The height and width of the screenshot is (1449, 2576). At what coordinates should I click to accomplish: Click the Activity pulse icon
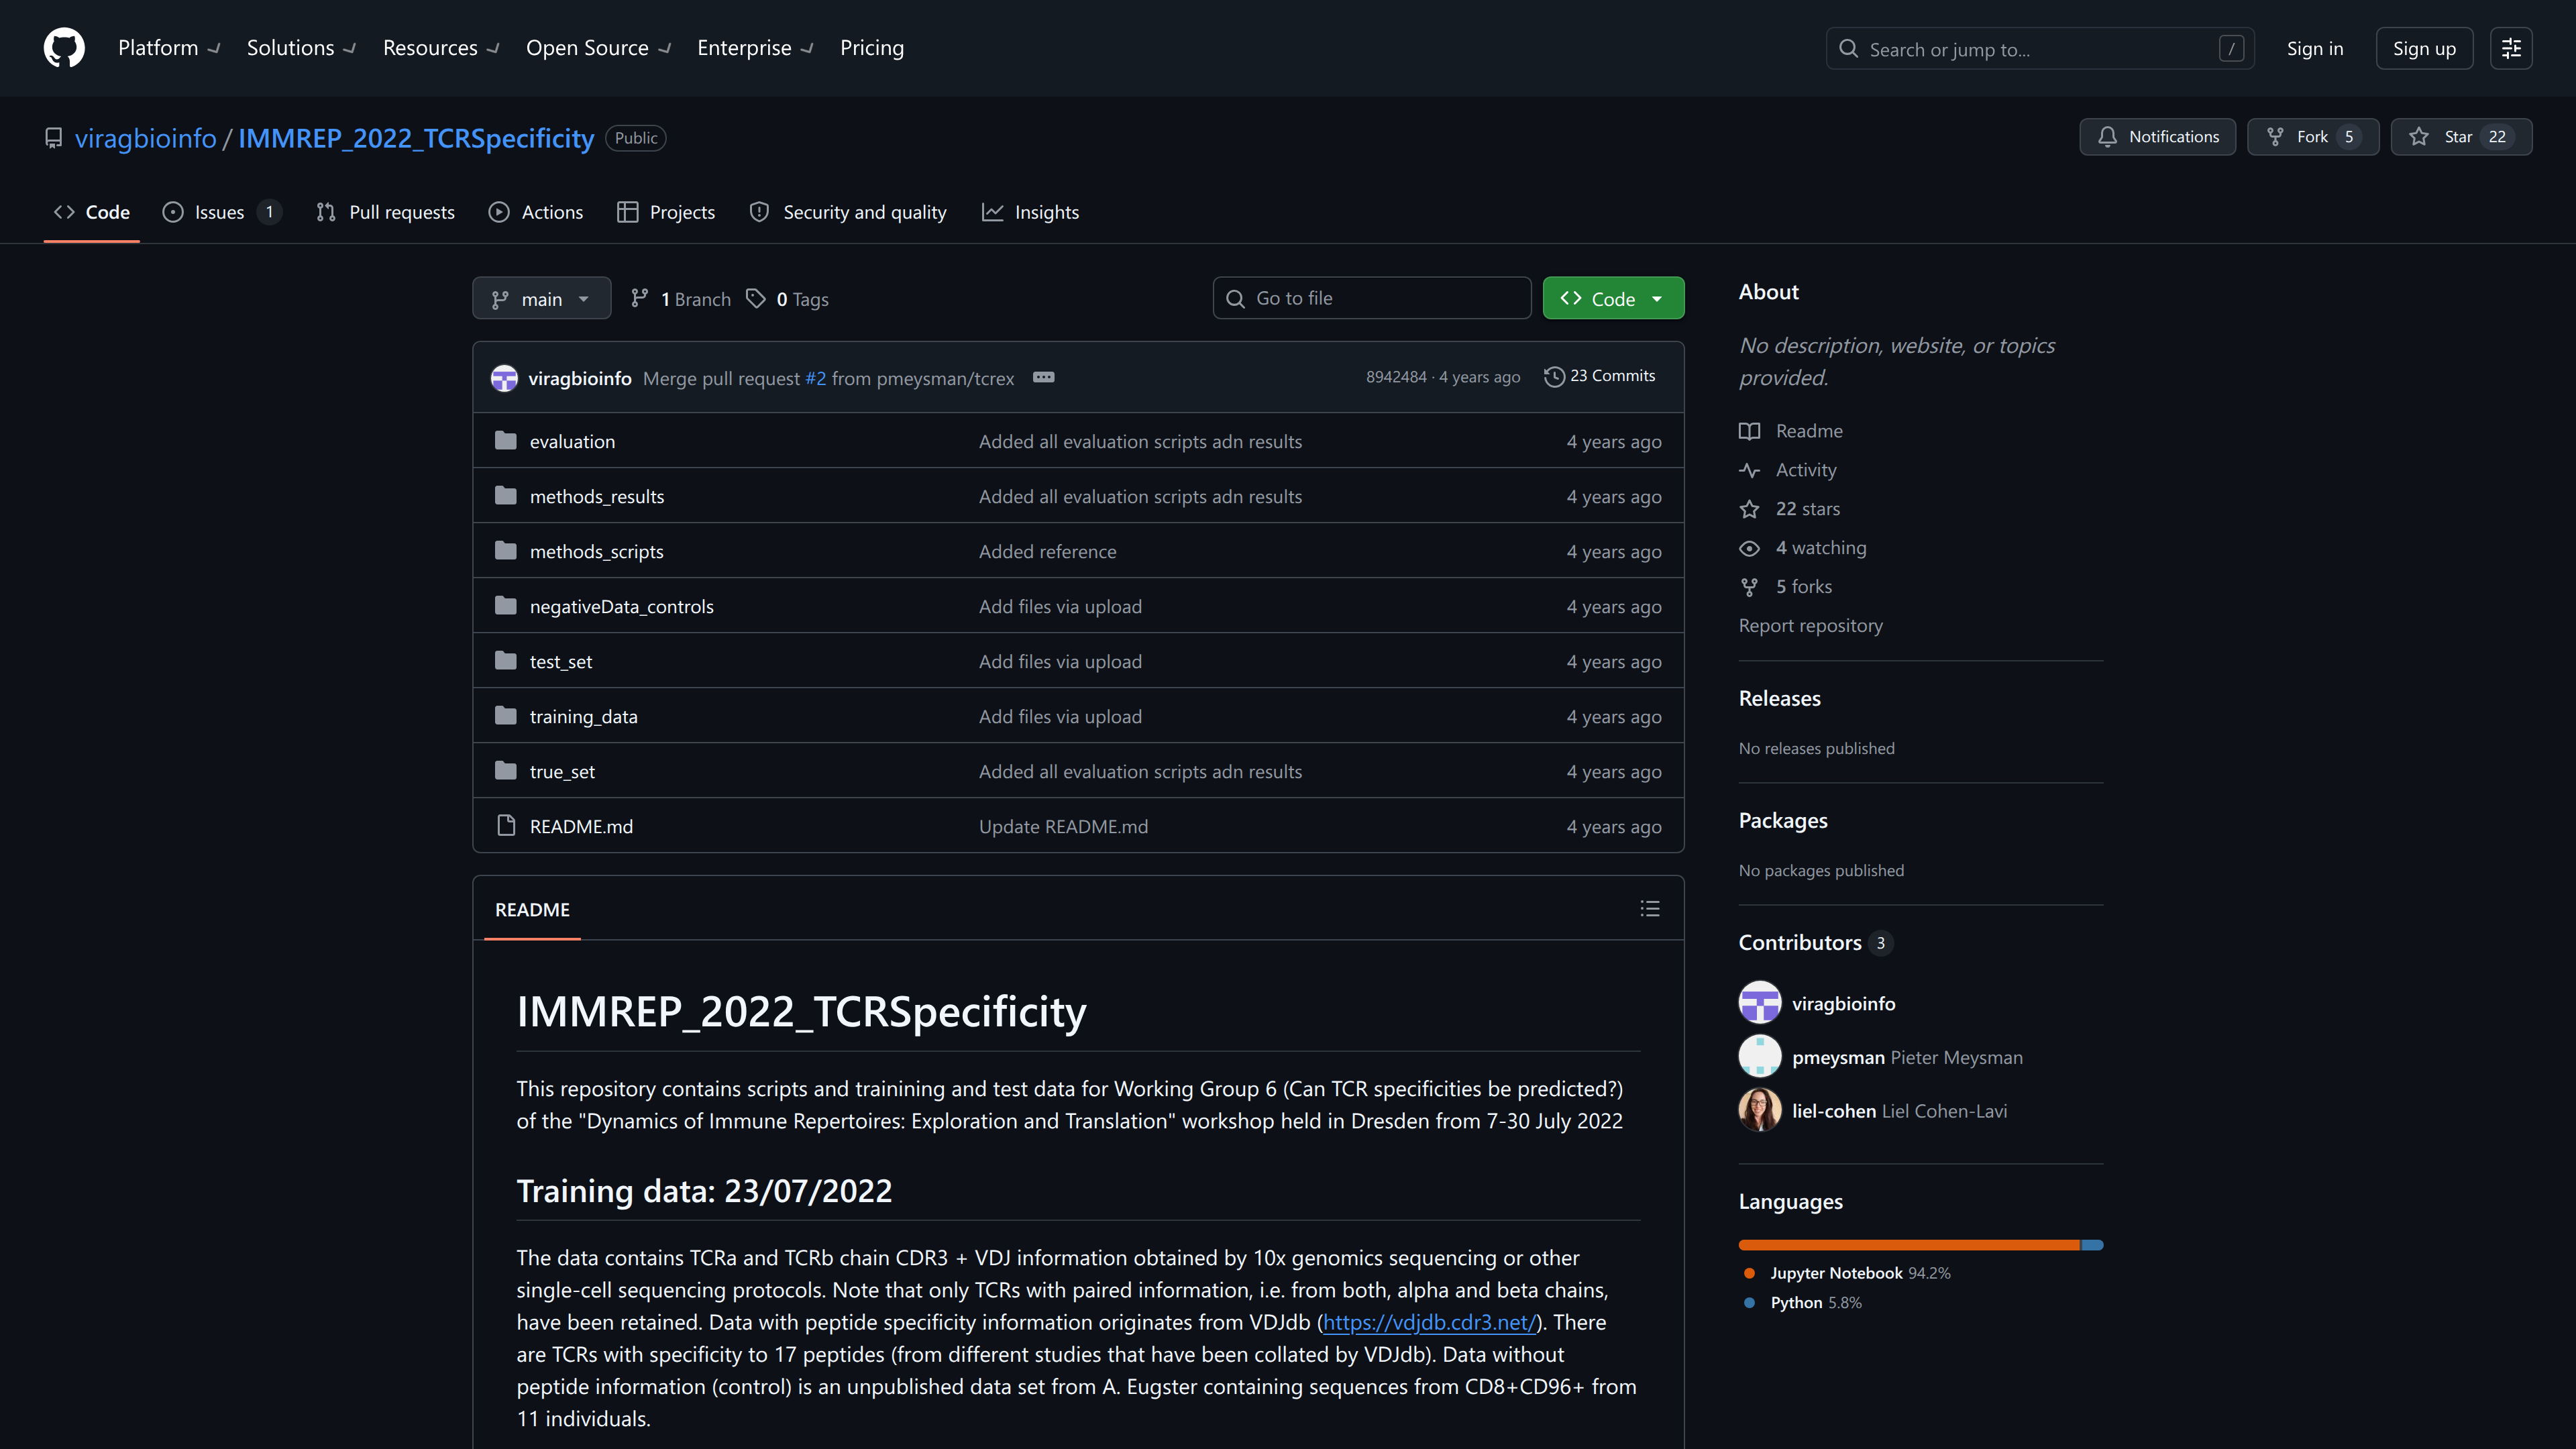click(1749, 470)
